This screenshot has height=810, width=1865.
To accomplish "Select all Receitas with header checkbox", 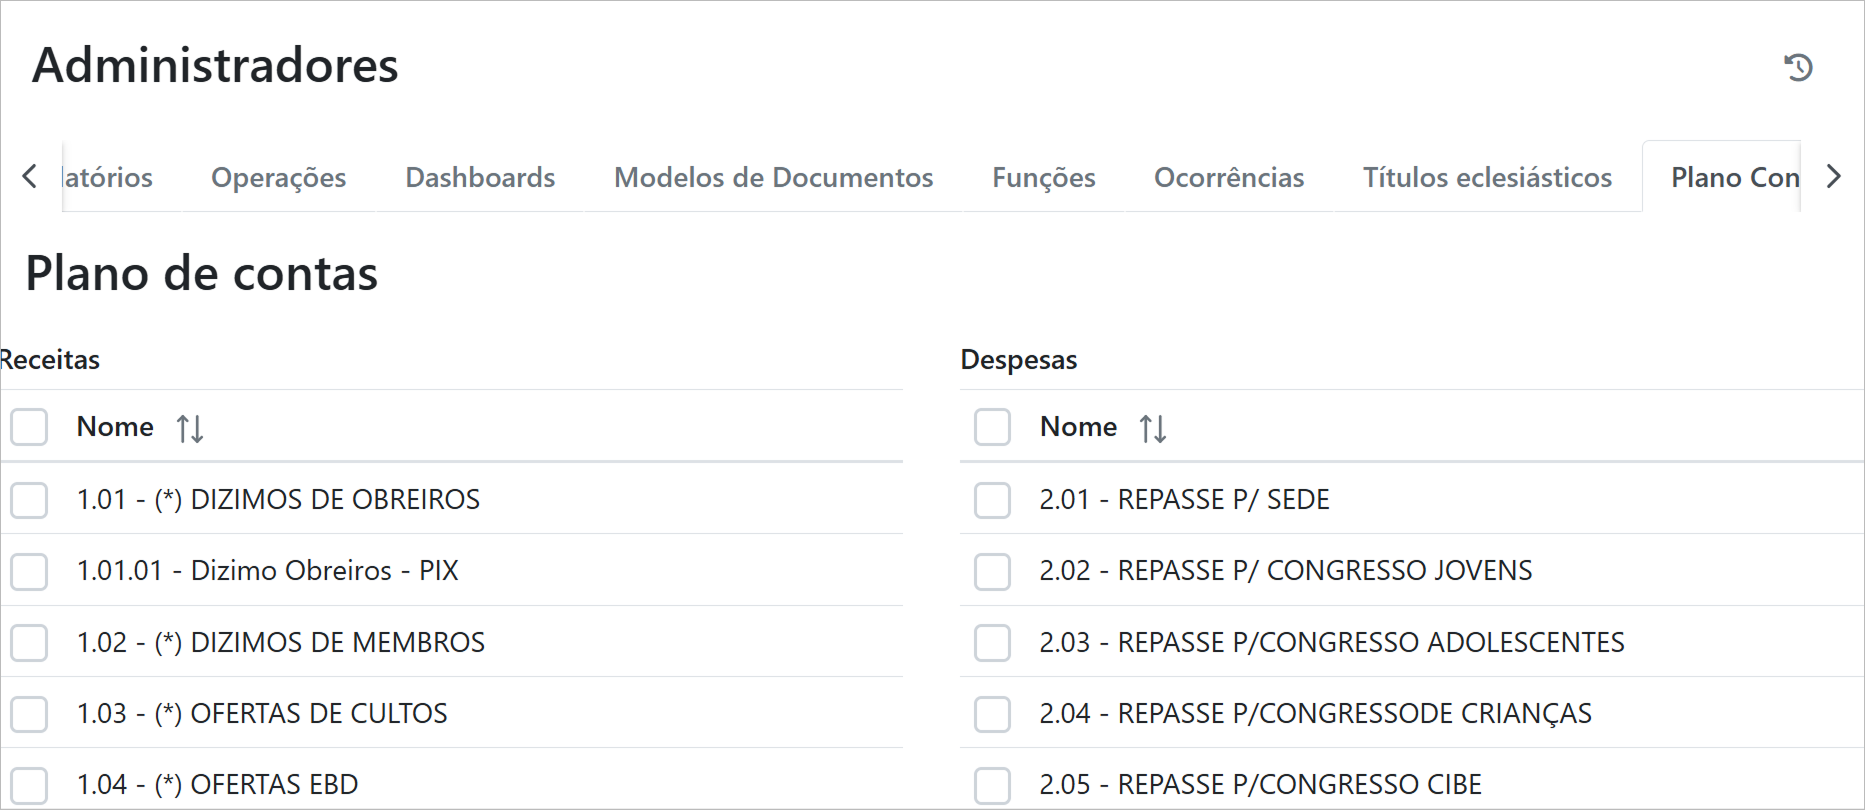I will 29,427.
